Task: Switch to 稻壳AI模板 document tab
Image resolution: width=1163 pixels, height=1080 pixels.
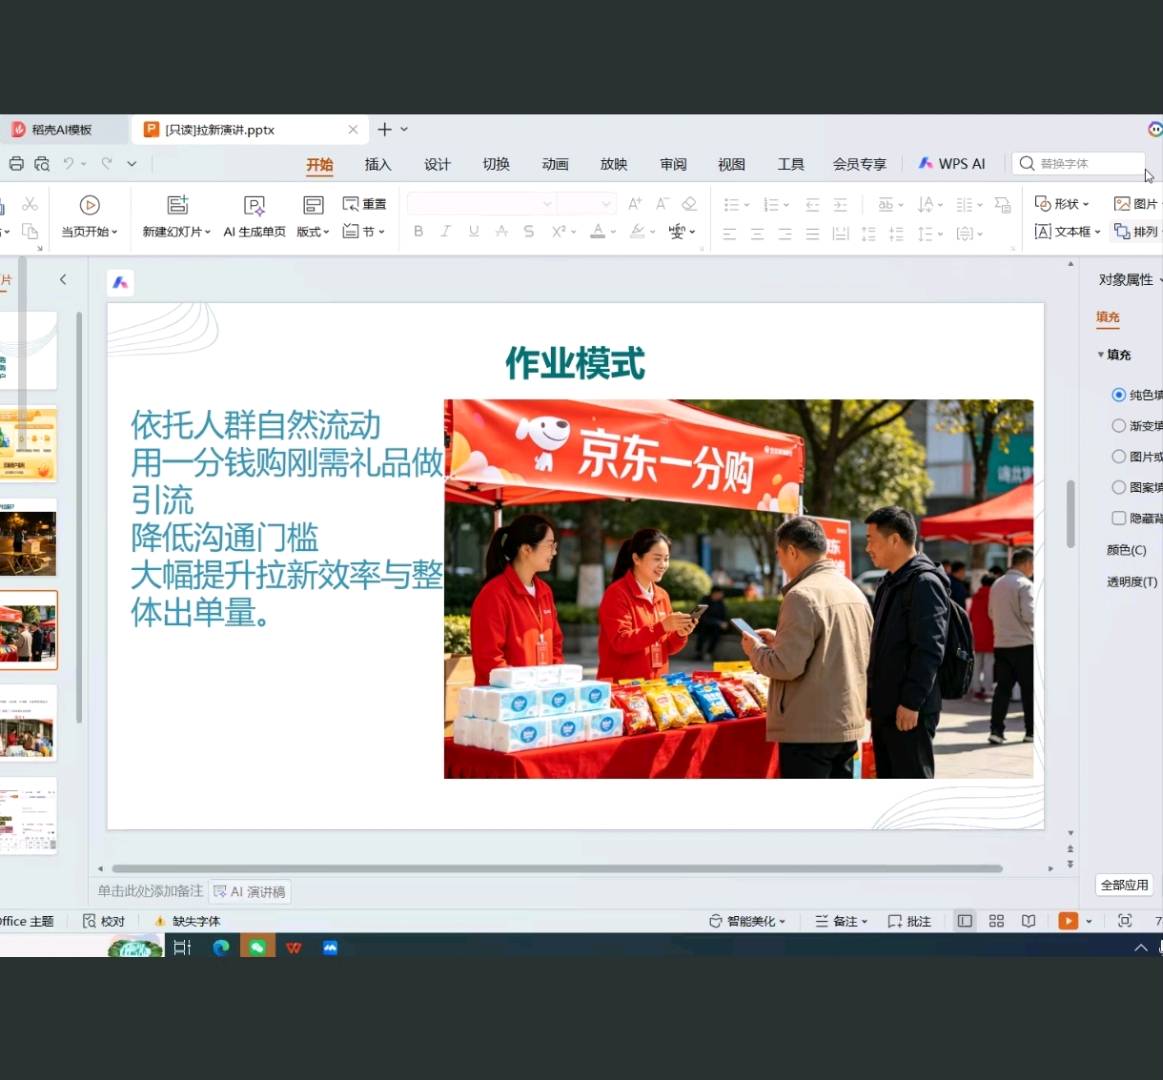Action: pyautogui.click(x=62, y=130)
